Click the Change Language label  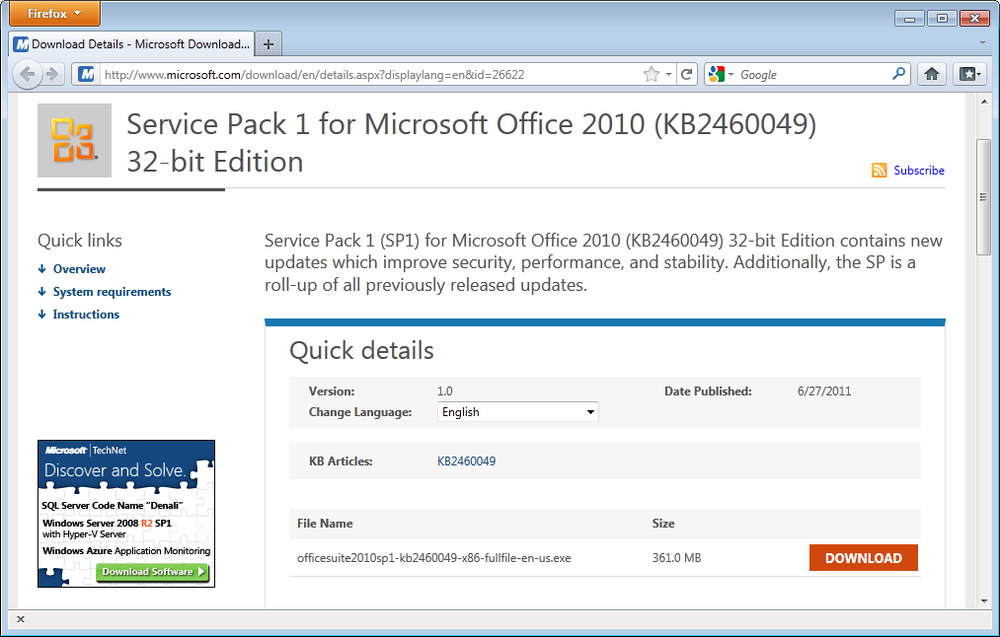360,412
